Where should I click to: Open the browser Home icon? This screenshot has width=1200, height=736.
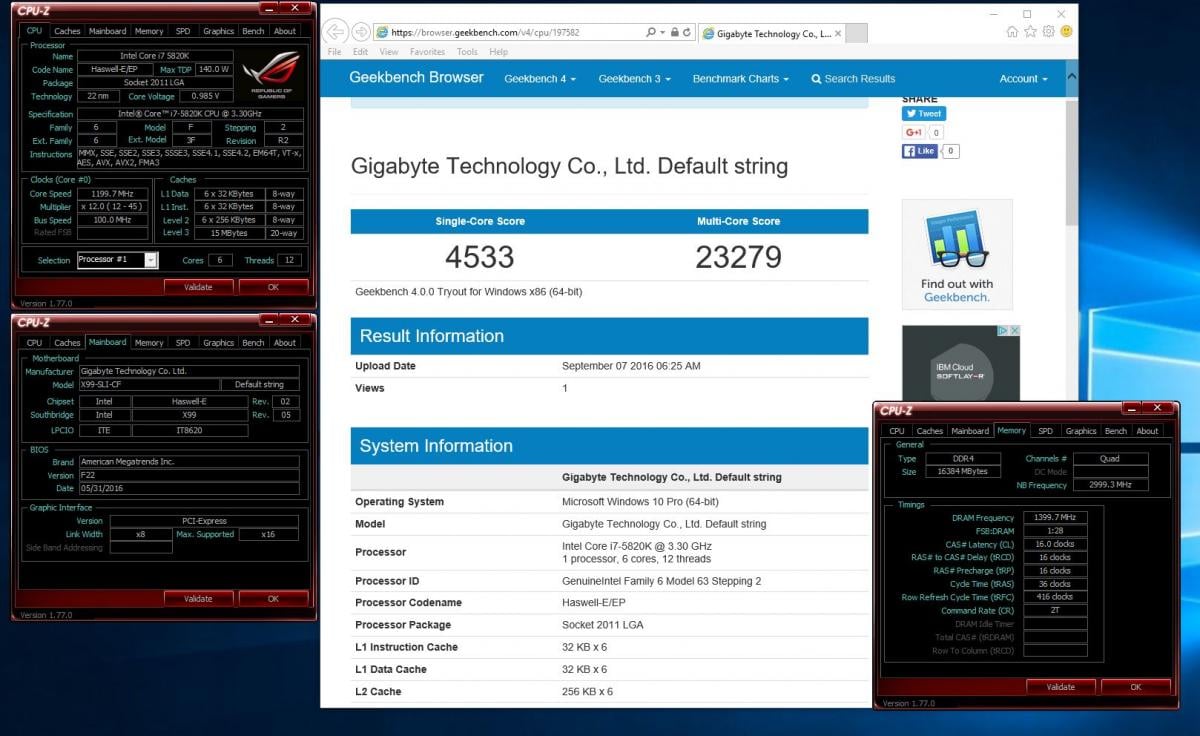pyautogui.click(x=1013, y=31)
